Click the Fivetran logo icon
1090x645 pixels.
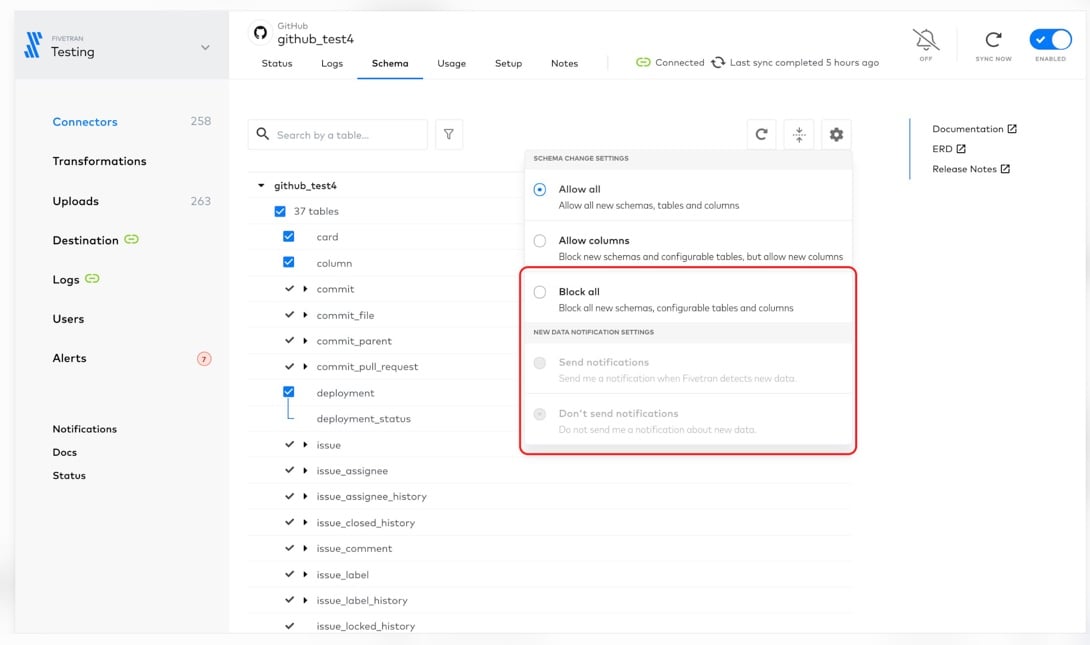(x=33, y=44)
